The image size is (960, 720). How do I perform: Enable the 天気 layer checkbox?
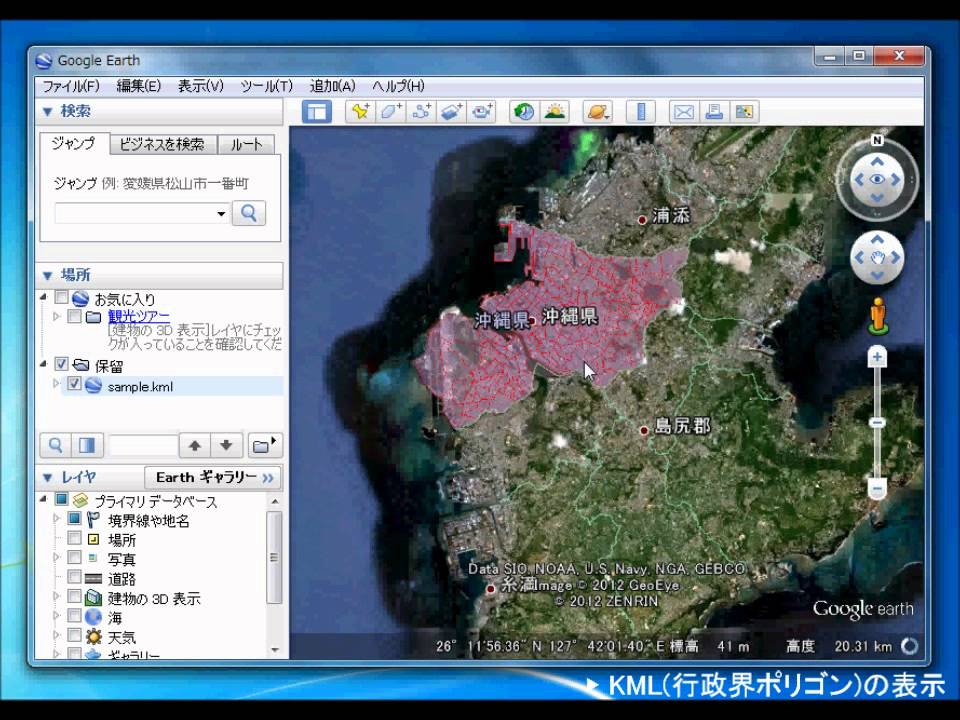[74, 636]
